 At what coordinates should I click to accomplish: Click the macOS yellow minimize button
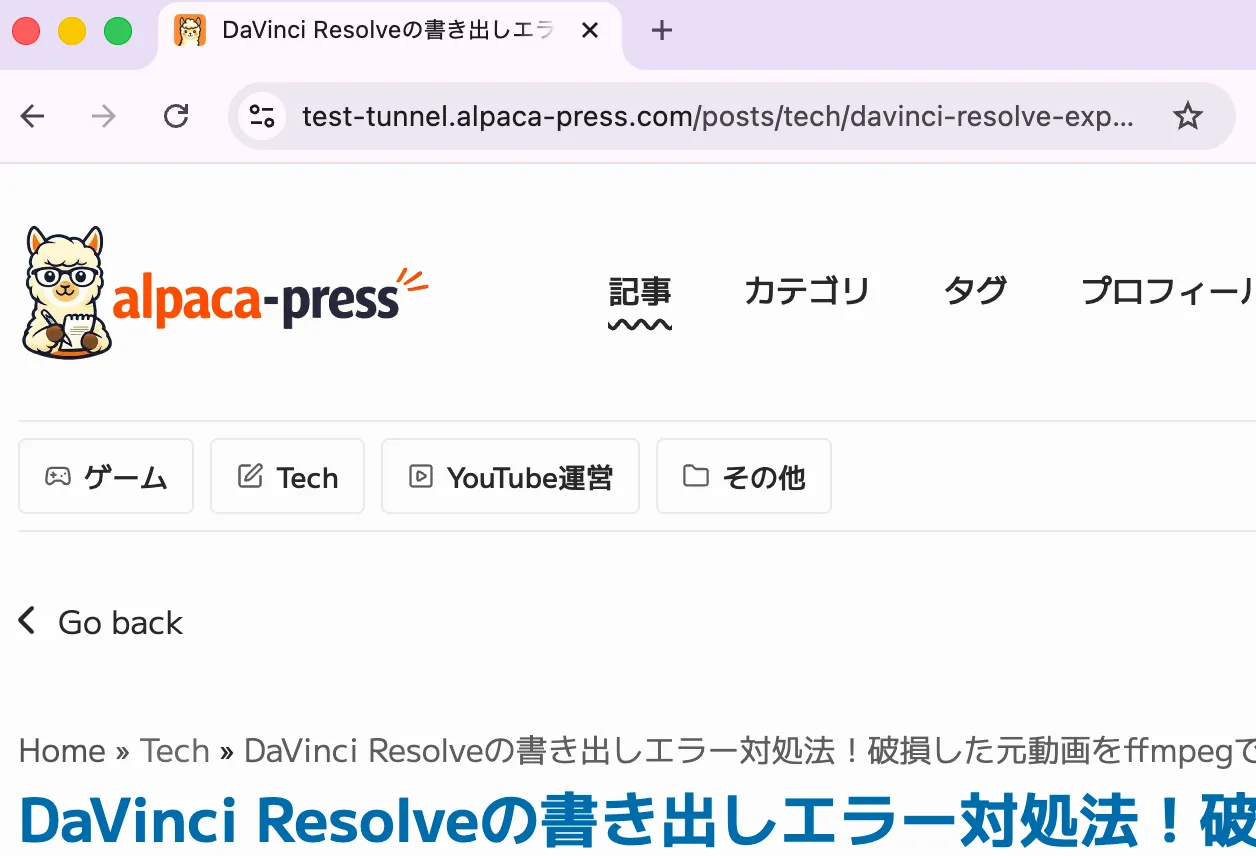click(x=72, y=32)
